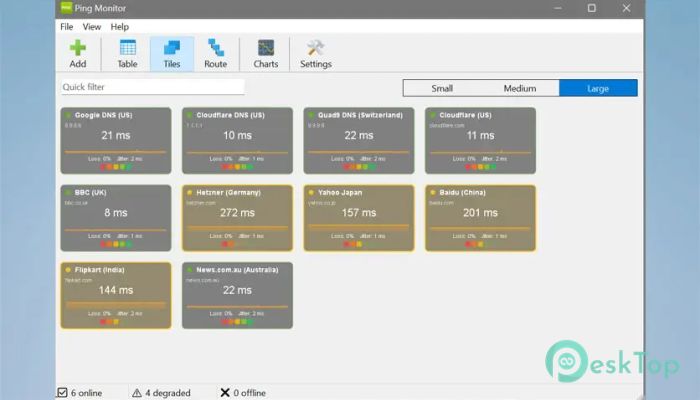Maximize the Ping Monitor window
700x400 pixels.
[592, 8]
